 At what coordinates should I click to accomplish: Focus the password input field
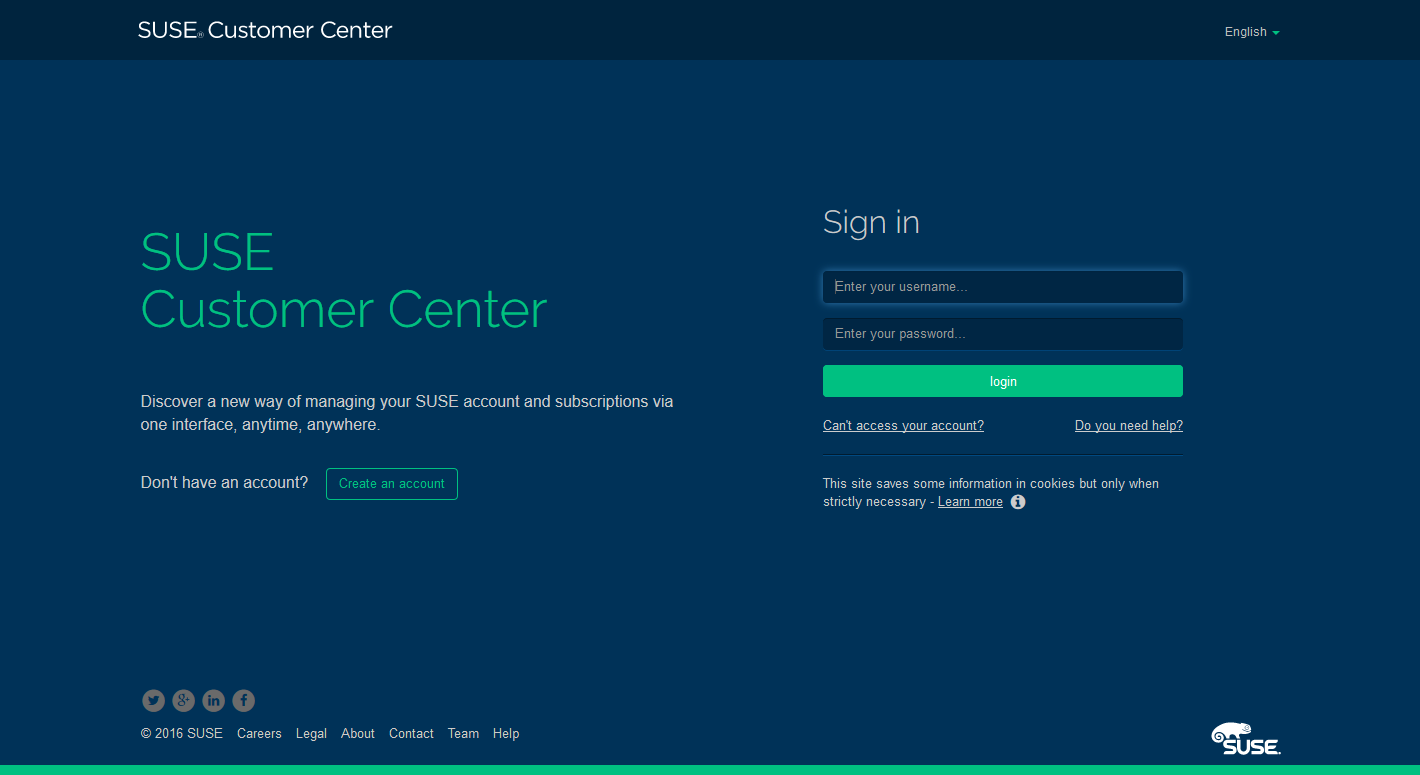pyautogui.click(x=1003, y=334)
